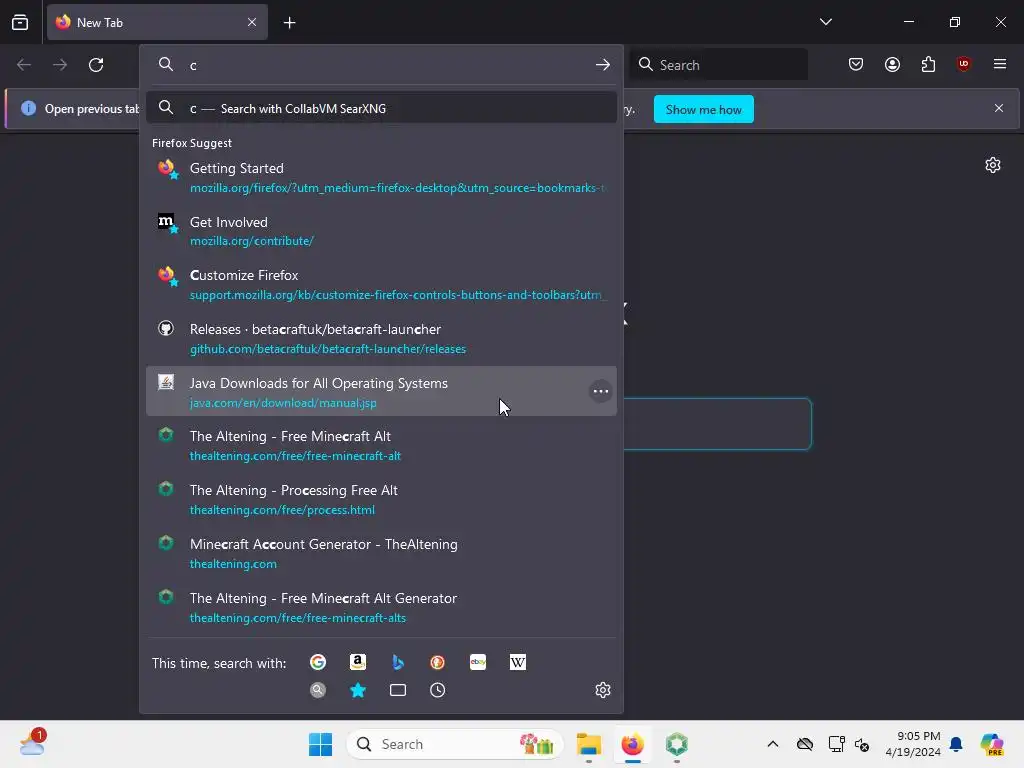Click the notification bell in the system tray
The width and height of the screenshot is (1024, 768).
pyautogui.click(x=956, y=744)
